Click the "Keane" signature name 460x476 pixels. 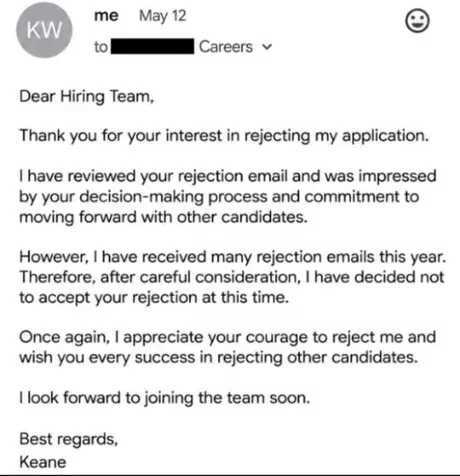click(43, 462)
